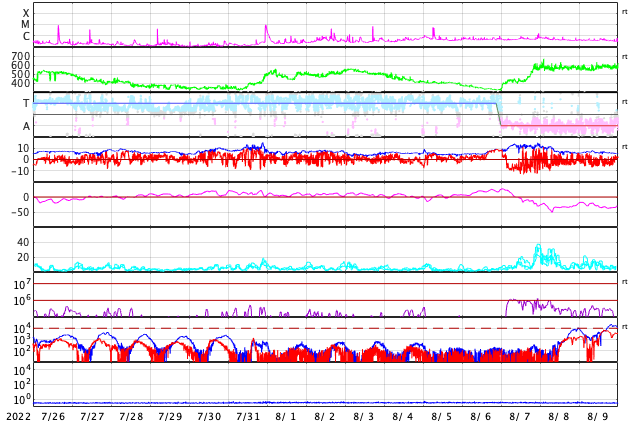Click the M flare-class axis label

pos(25,25)
